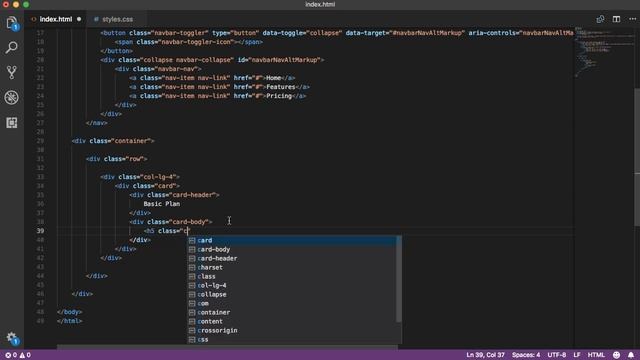Choose 'content' suggestion
Image resolution: width=640 pixels, height=360 pixels.
(x=291, y=321)
